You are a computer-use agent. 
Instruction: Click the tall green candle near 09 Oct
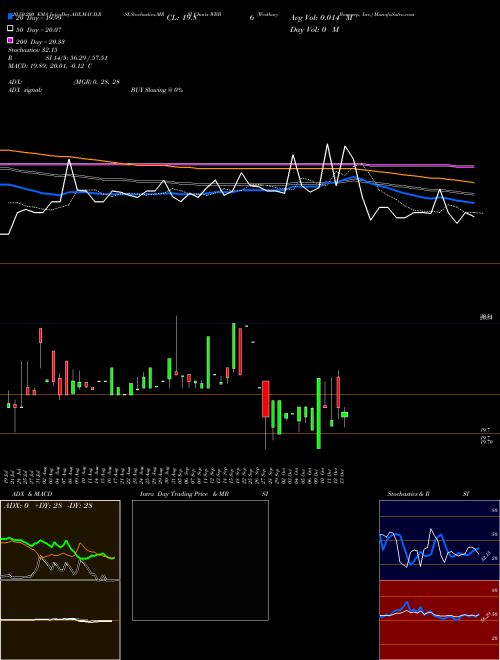[319, 413]
